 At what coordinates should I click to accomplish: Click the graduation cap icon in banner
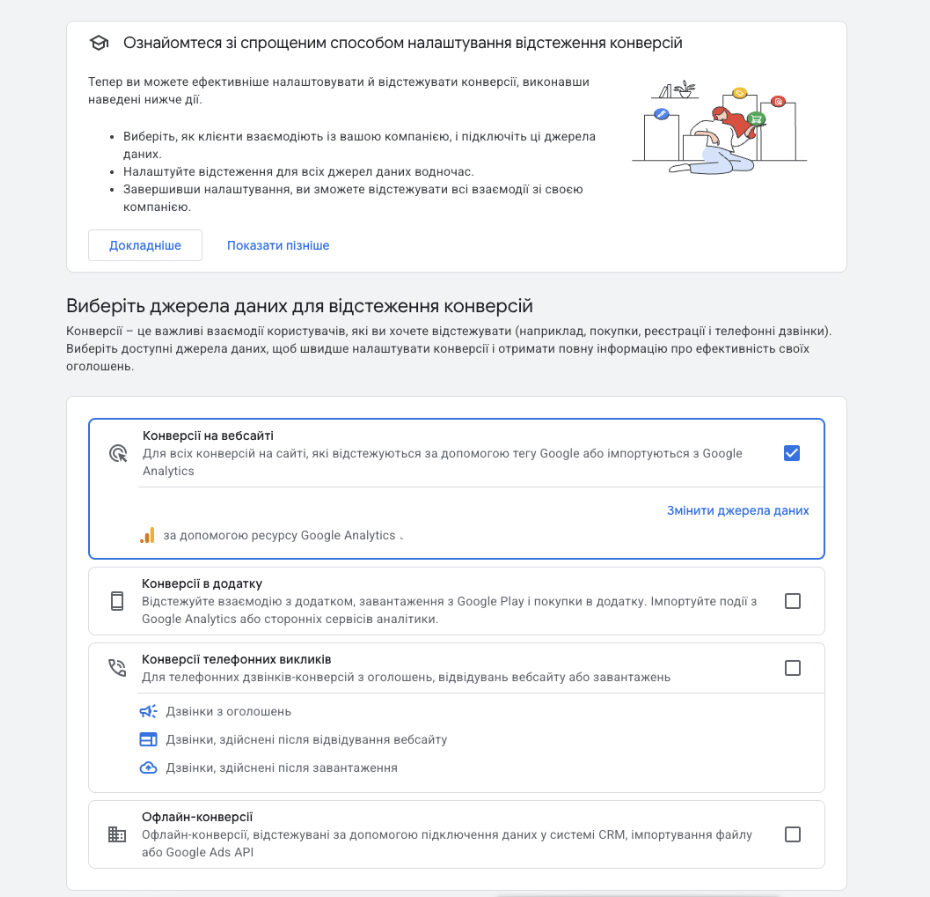99,43
